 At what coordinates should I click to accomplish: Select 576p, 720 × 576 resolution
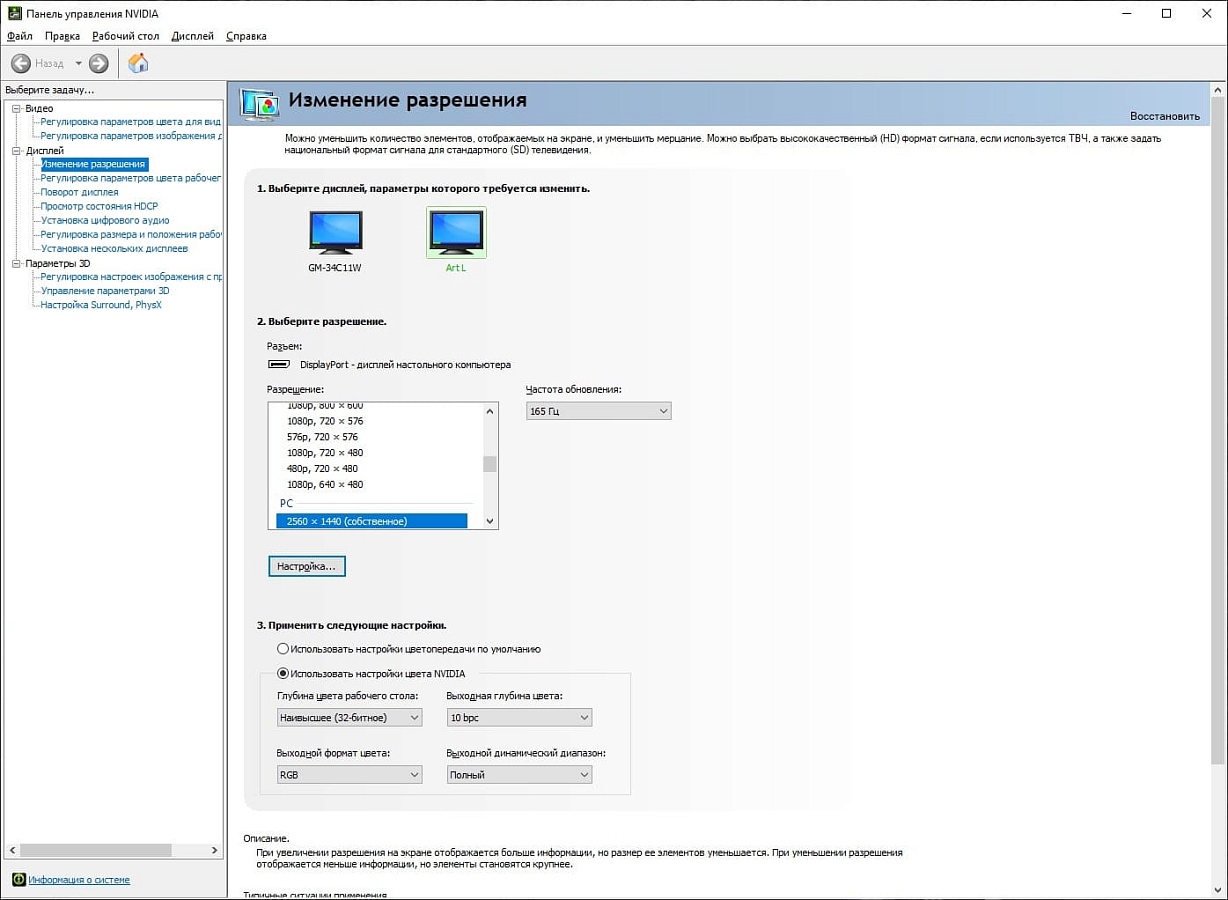coord(322,437)
